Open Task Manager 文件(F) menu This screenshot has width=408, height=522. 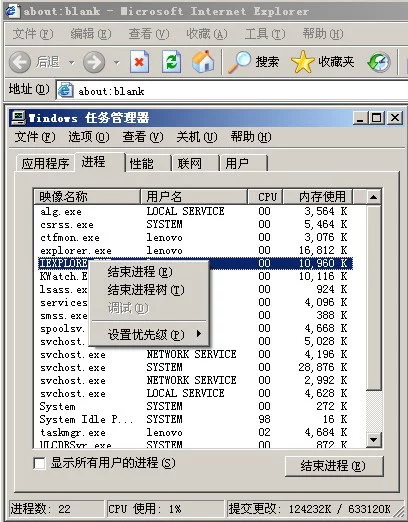point(35,137)
